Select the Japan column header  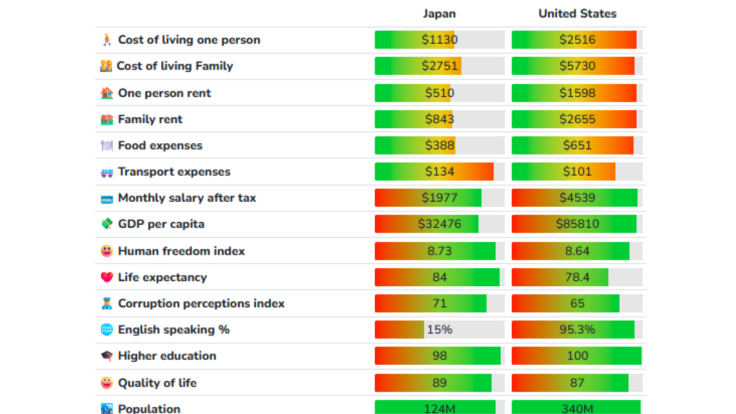[x=439, y=14]
